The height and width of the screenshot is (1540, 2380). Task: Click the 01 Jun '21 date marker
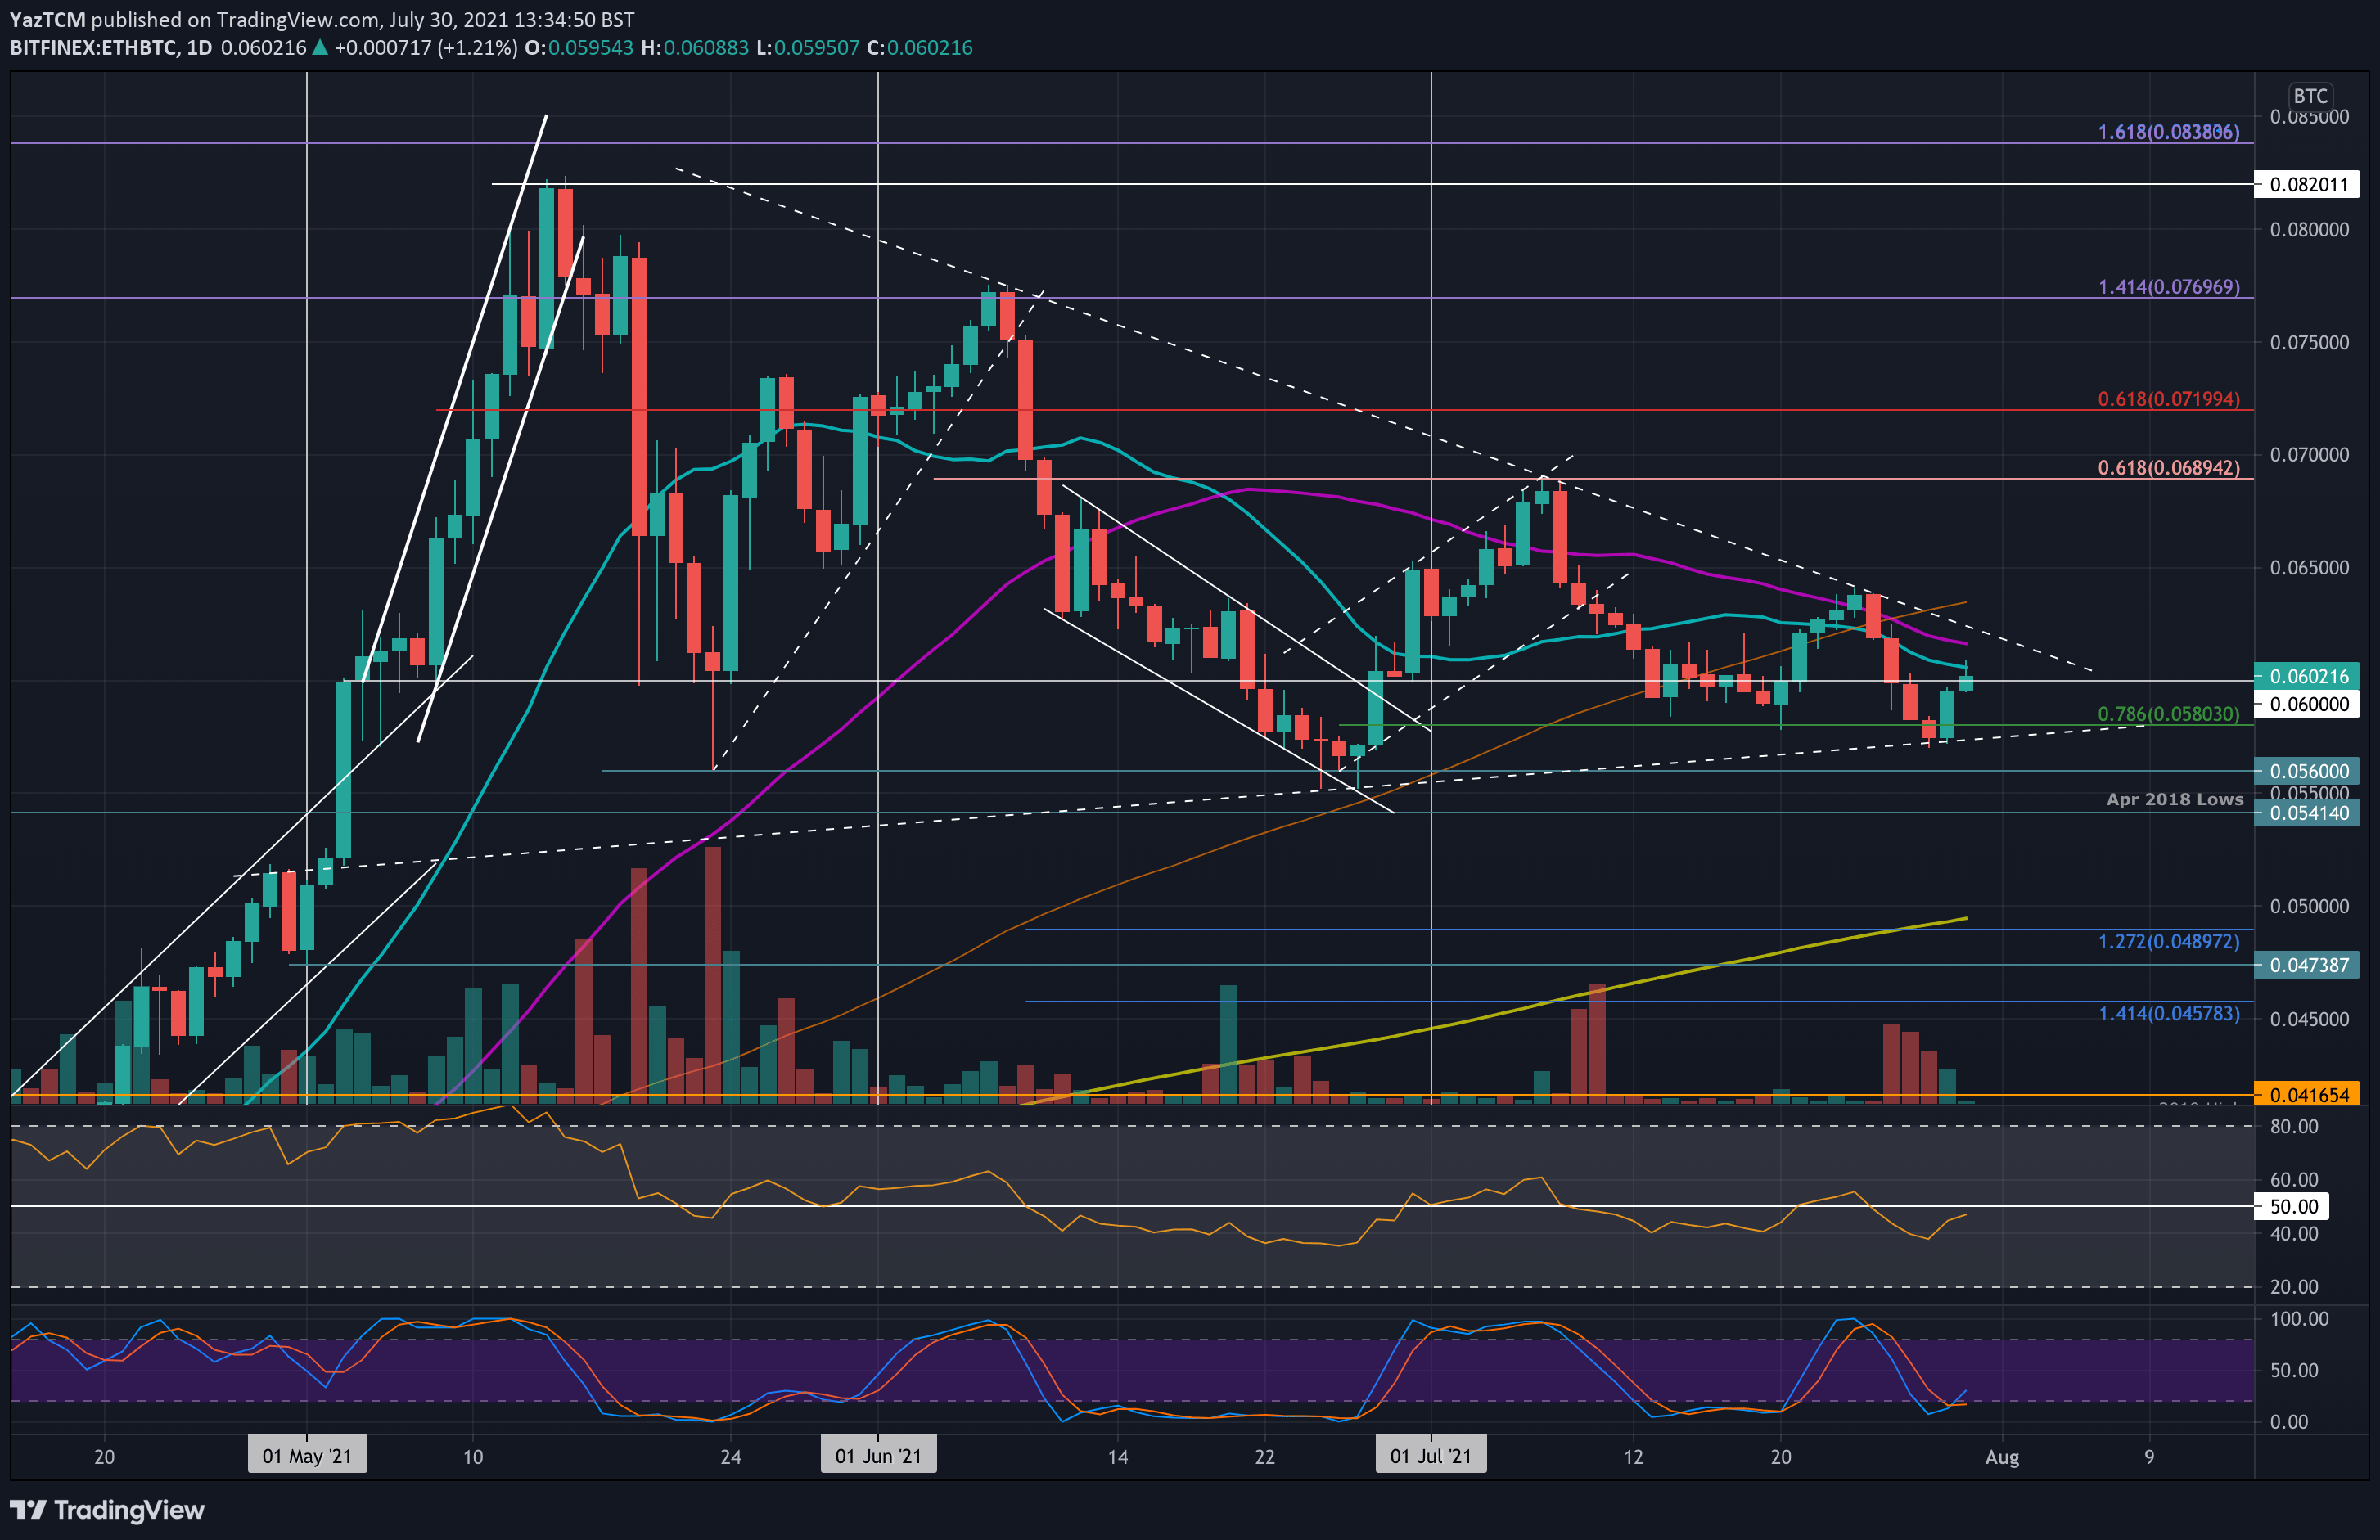(878, 1456)
